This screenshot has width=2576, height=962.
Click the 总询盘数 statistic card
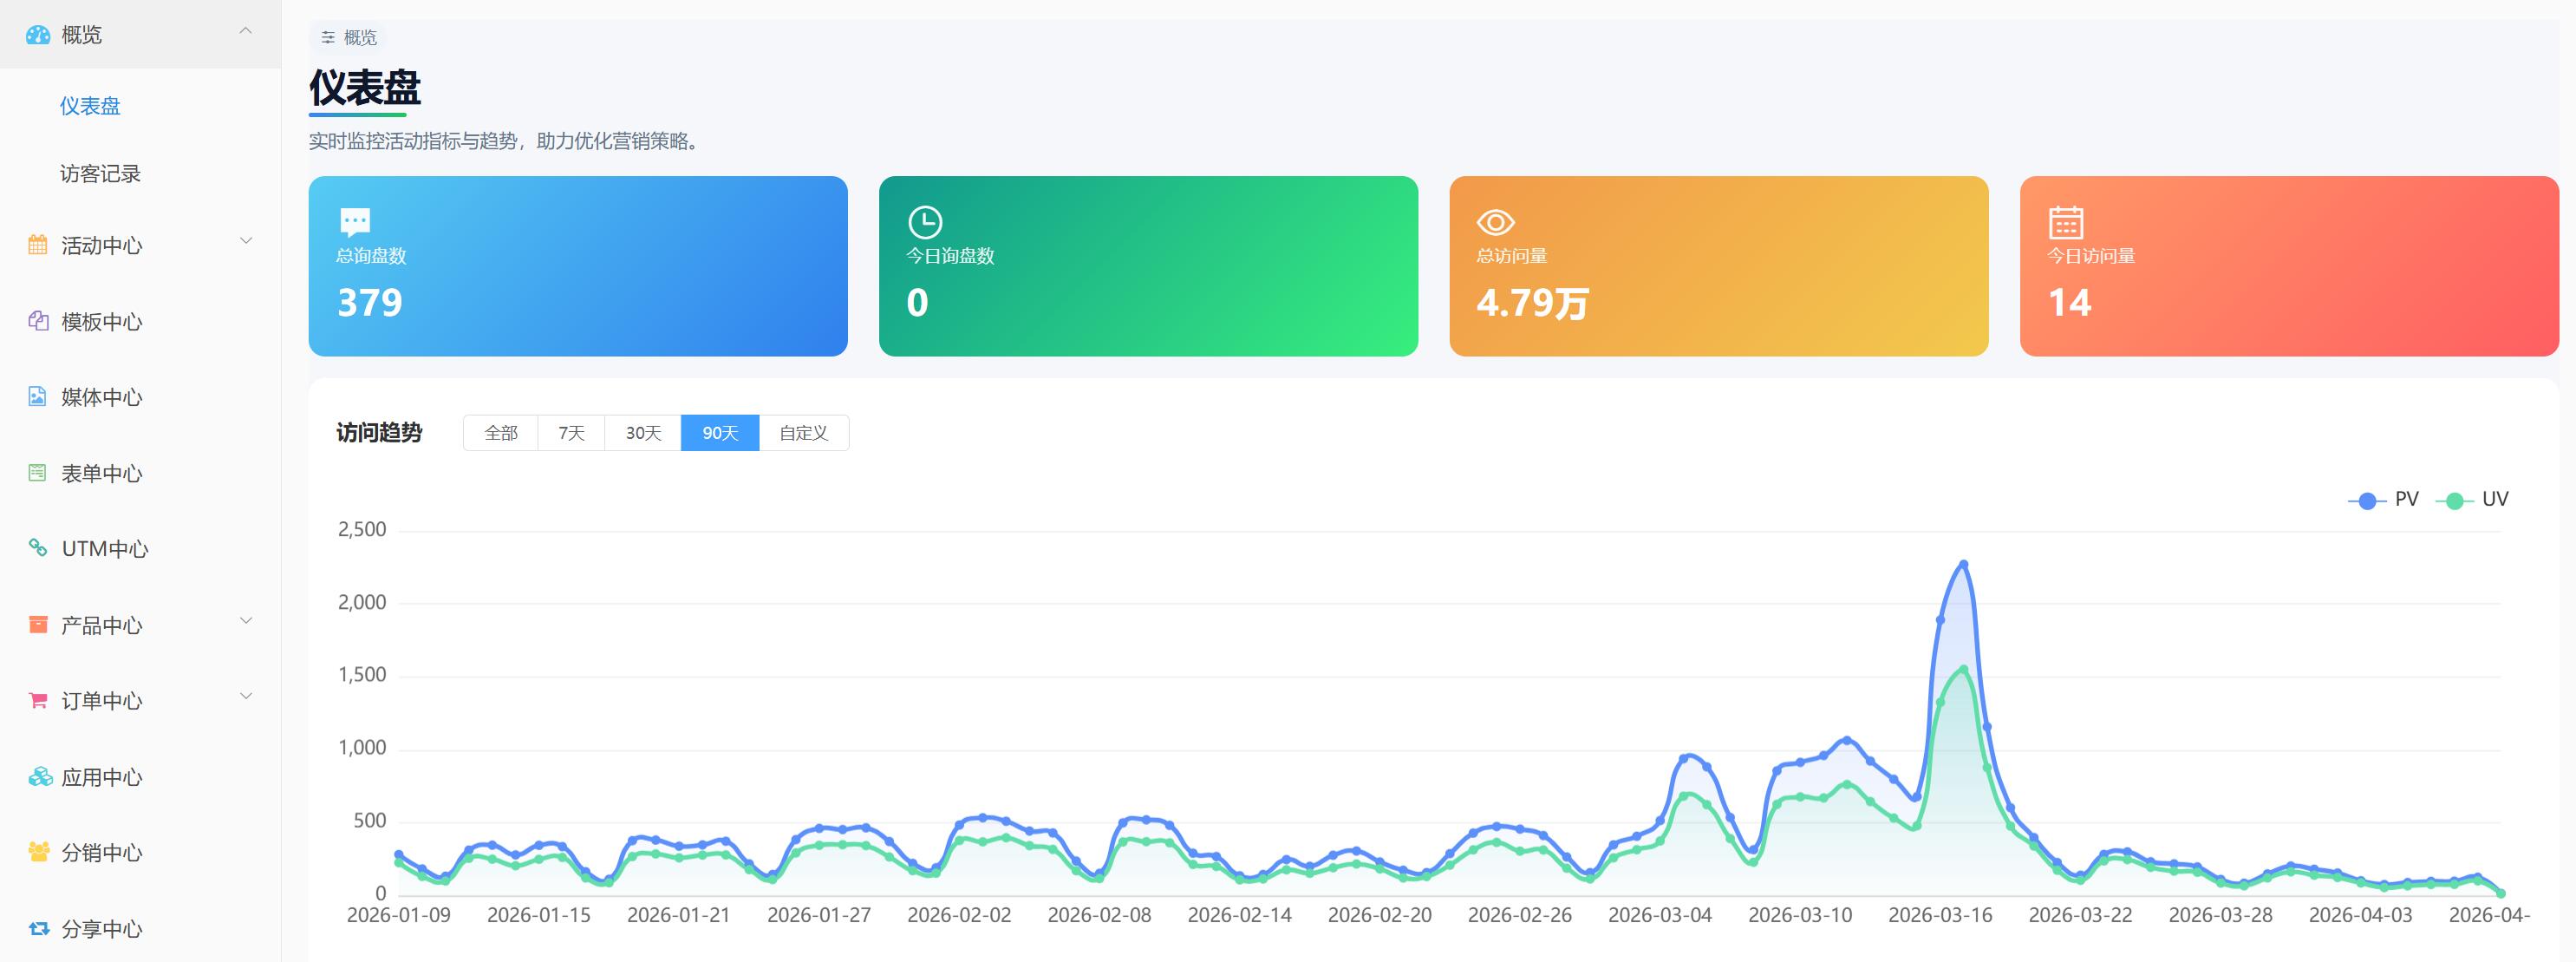pyautogui.click(x=578, y=266)
